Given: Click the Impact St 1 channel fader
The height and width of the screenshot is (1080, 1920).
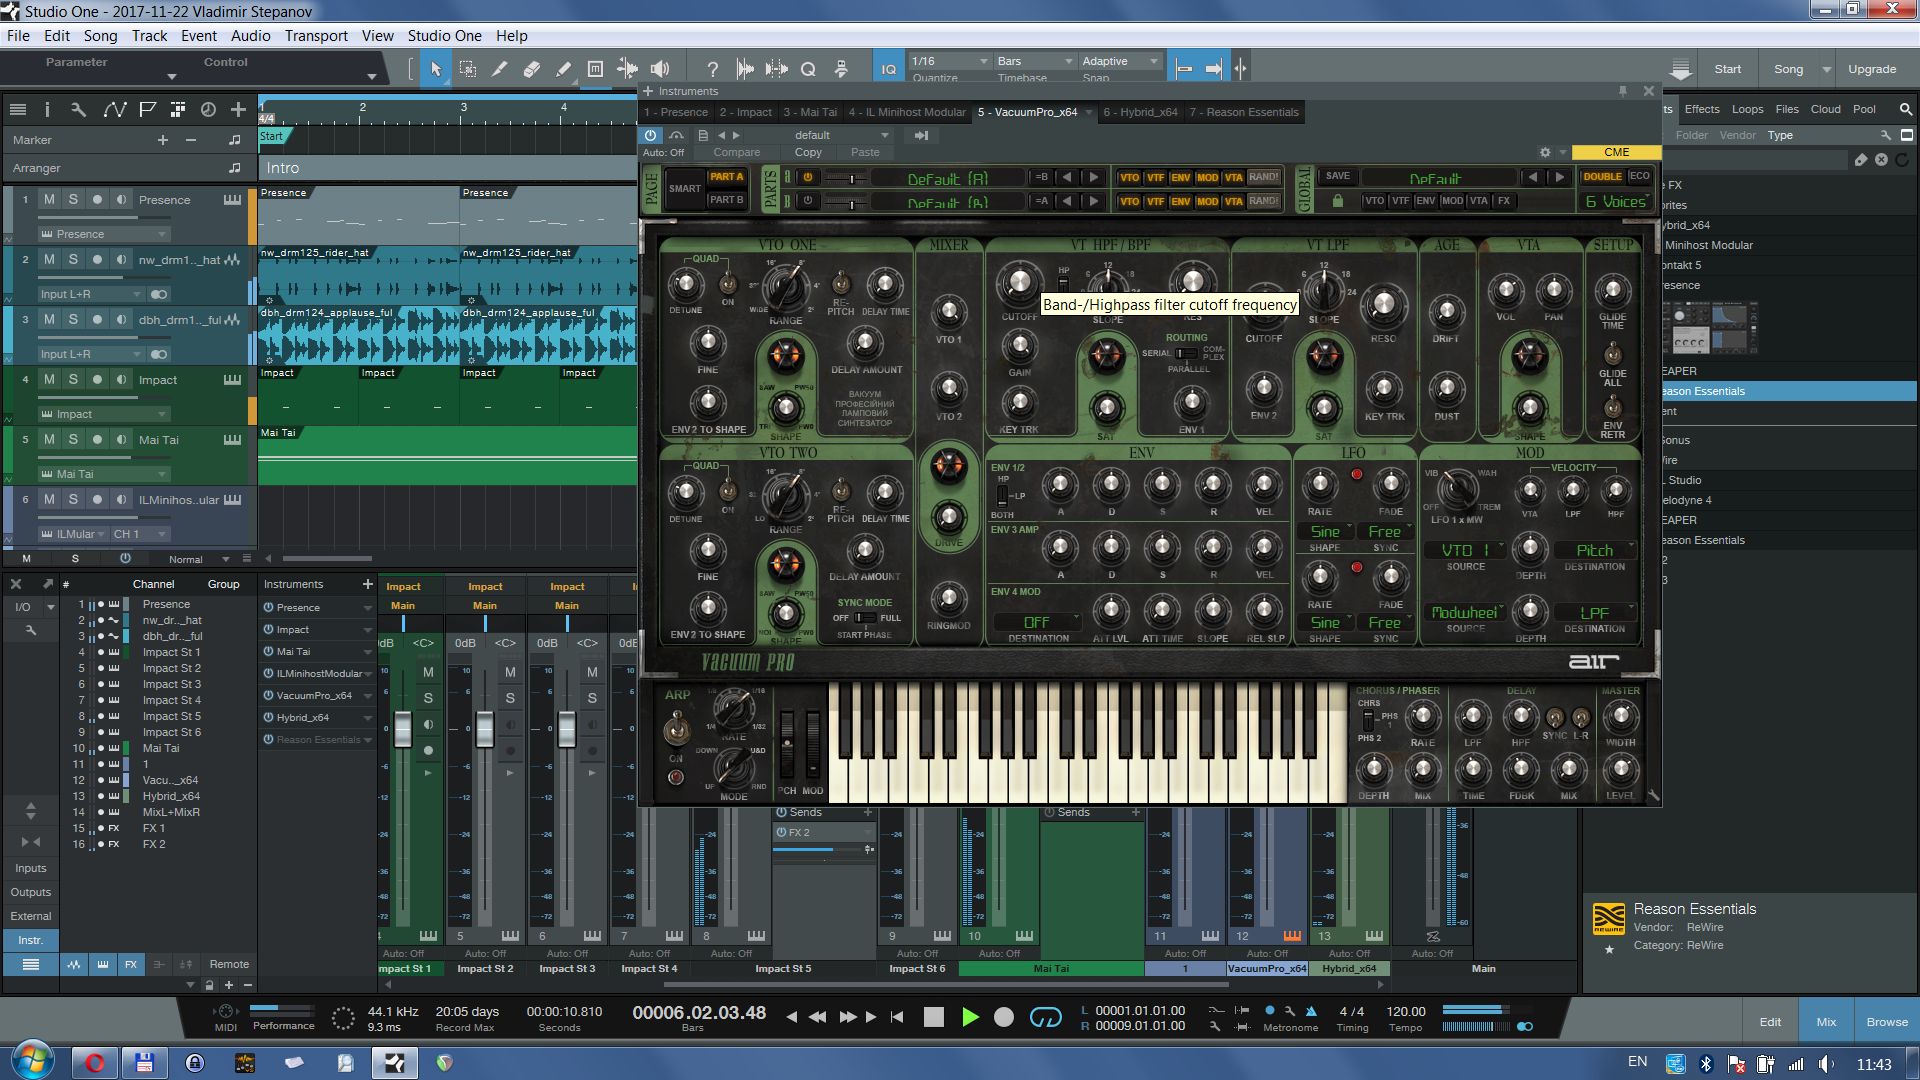Looking at the screenshot, I should tap(403, 728).
